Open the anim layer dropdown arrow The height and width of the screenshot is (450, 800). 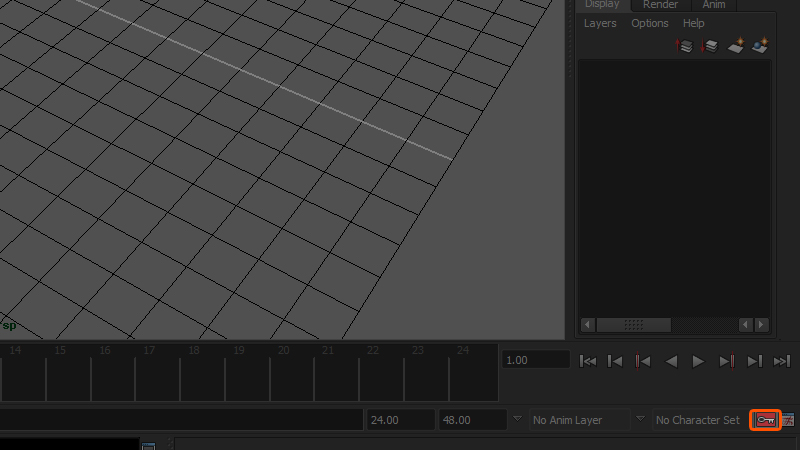pos(517,419)
